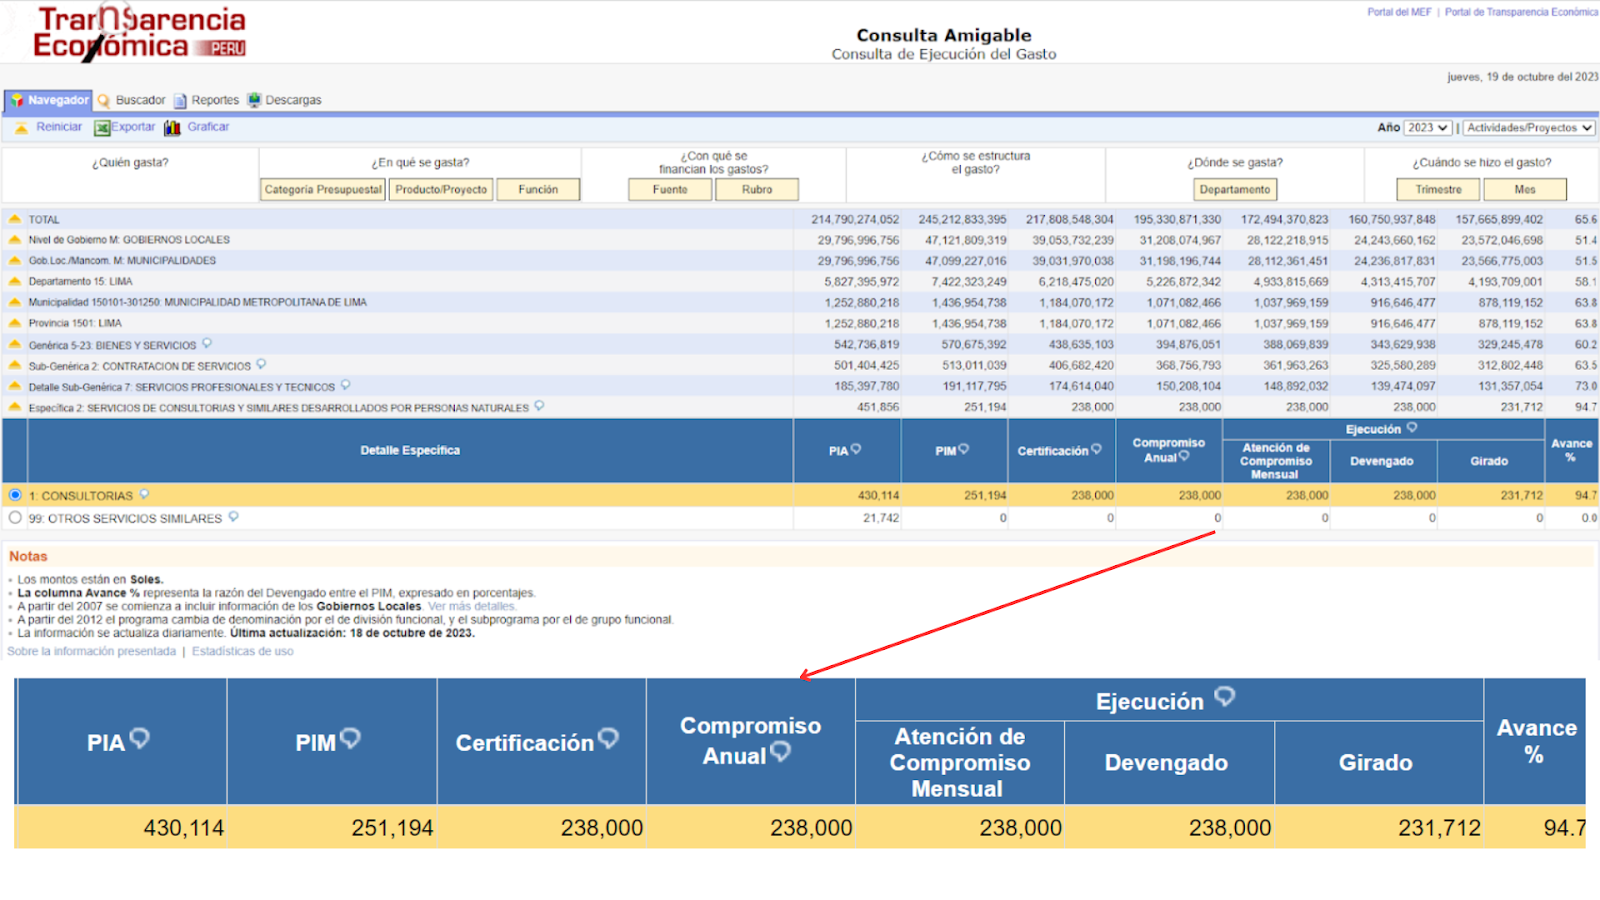
Task: Collapse the Municipalidad Metropolitana de Lima arrow
Action: [15, 302]
